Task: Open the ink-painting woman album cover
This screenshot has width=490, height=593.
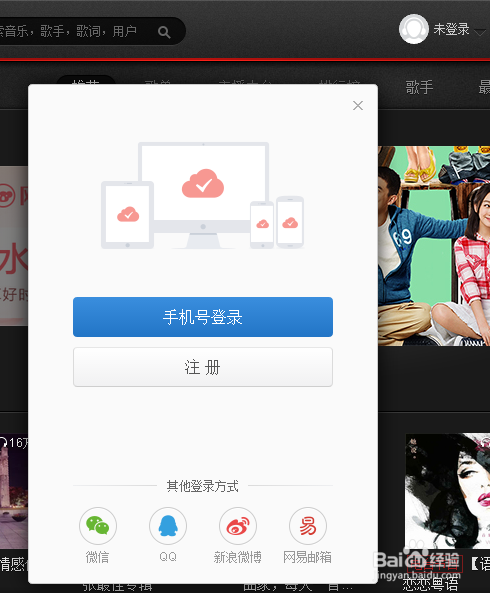Action: [448, 491]
